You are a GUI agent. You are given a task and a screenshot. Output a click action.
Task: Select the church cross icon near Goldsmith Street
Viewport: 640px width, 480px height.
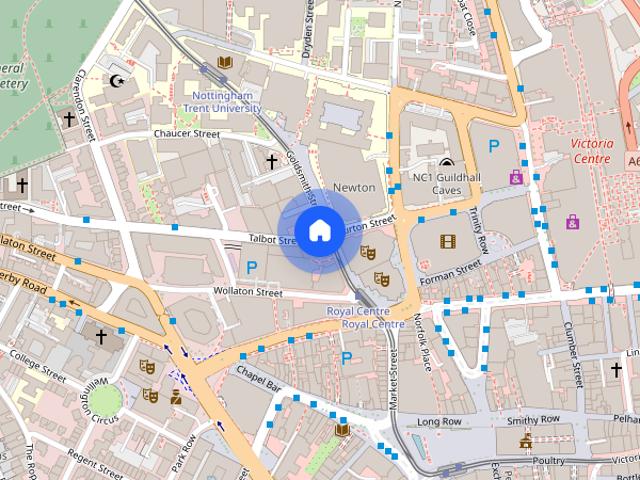(272, 162)
